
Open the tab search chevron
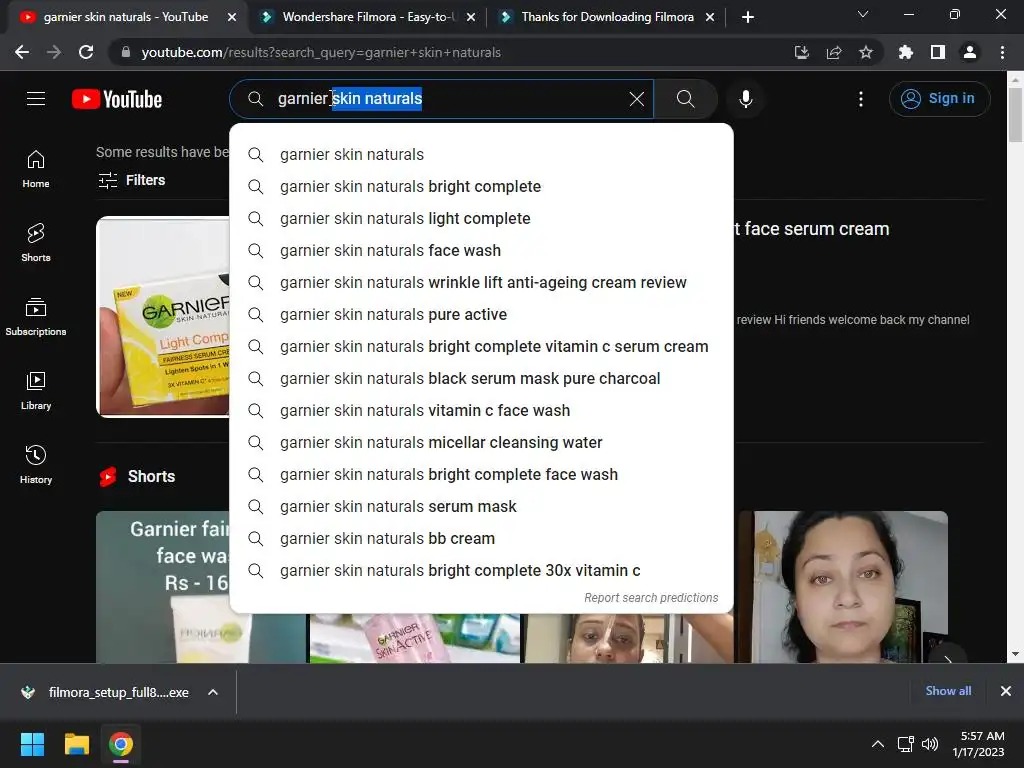pyautogui.click(x=863, y=14)
